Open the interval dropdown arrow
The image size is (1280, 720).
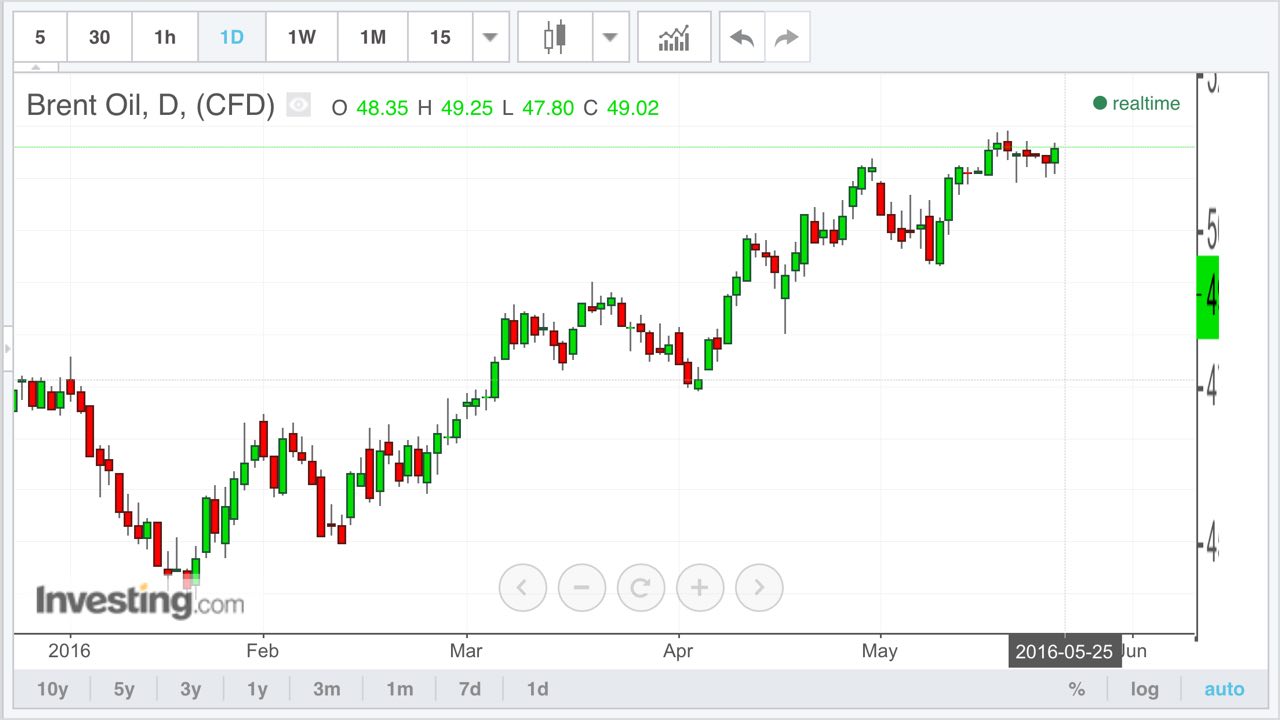tap(490, 37)
